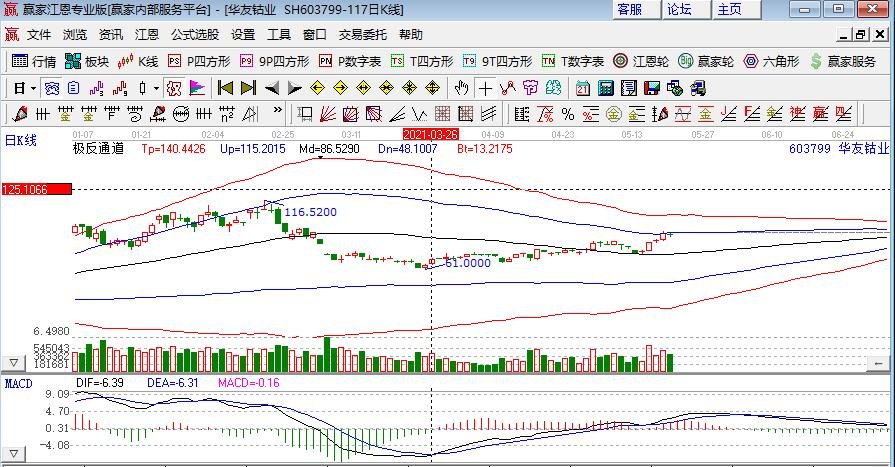The height and width of the screenshot is (467, 895).
Task: Click the arrow button right of volume panel
Action: point(878,363)
